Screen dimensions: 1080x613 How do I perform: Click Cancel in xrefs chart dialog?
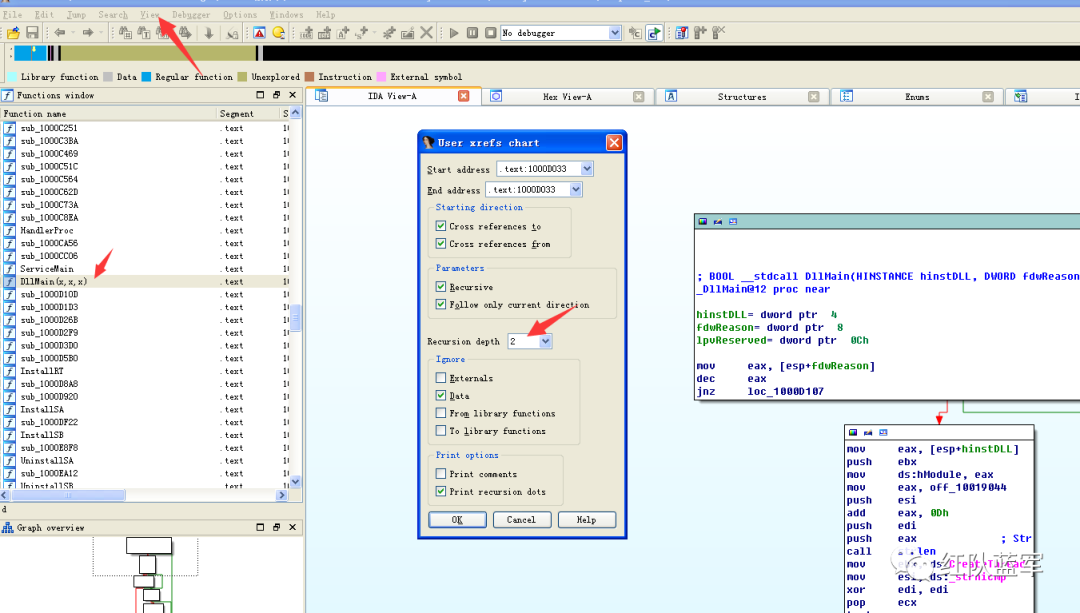pos(521,520)
